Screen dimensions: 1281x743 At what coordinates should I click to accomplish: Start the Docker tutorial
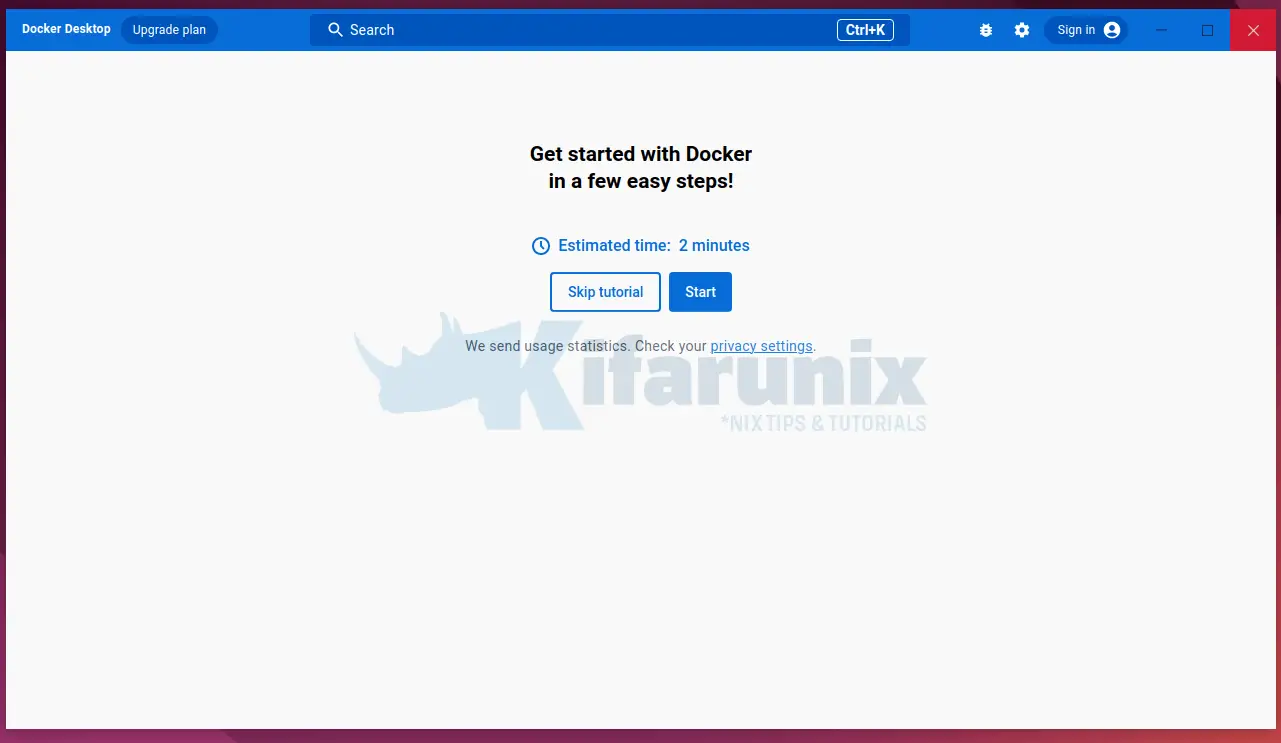click(x=700, y=291)
